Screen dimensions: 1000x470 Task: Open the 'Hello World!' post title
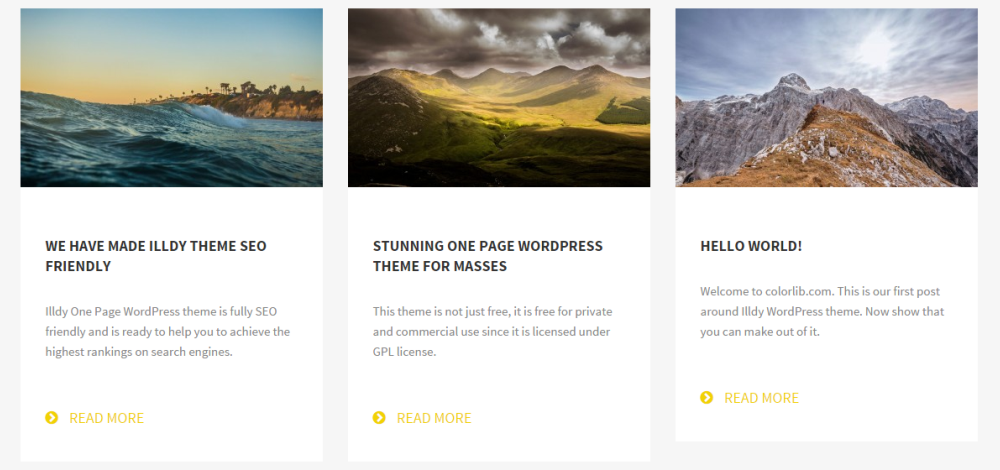pos(751,246)
